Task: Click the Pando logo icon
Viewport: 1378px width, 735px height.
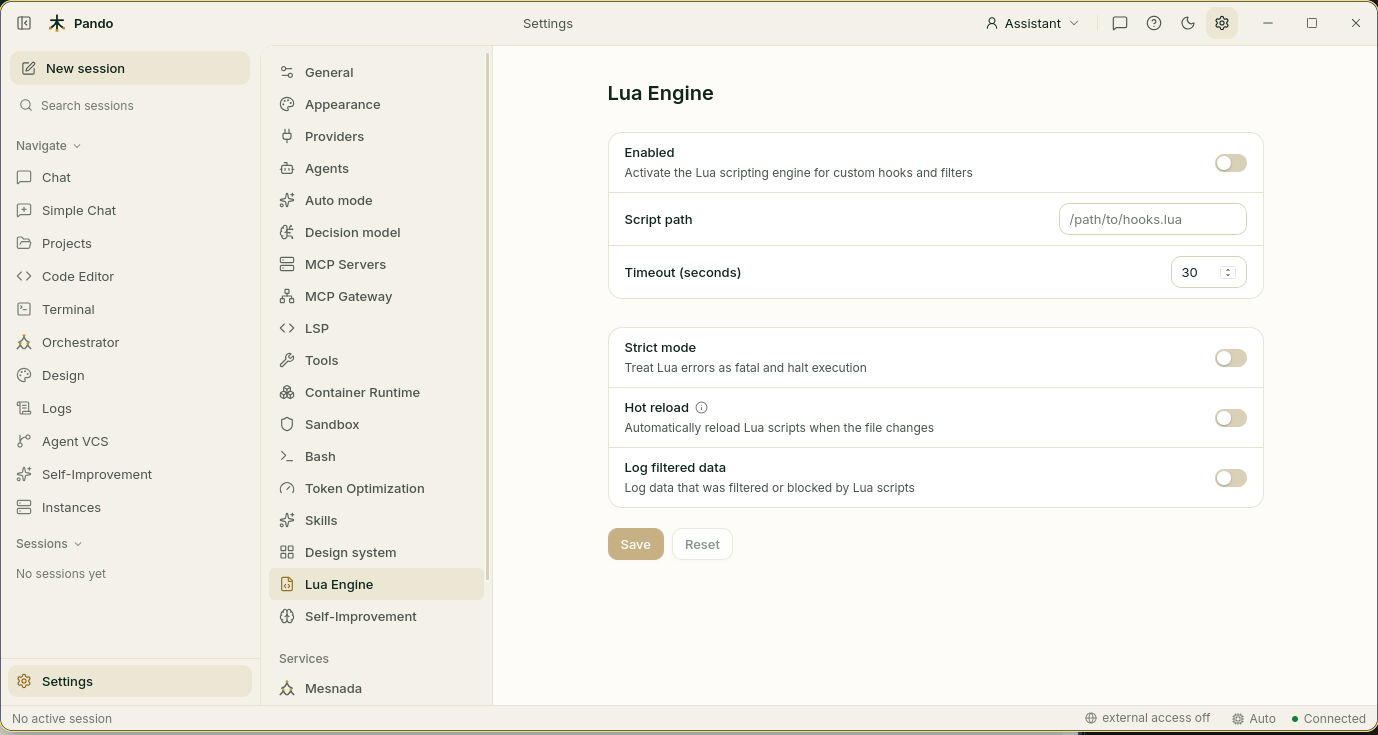Action: (x=57, y=23)
